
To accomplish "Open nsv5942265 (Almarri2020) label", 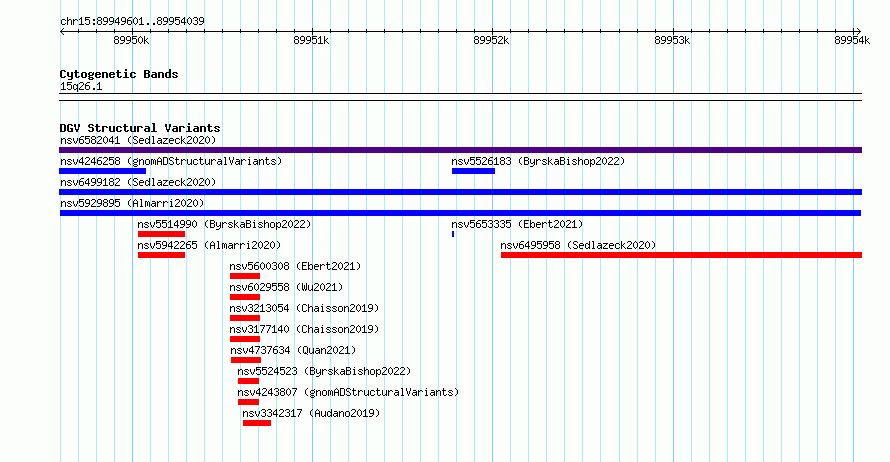I will point(209,245).
